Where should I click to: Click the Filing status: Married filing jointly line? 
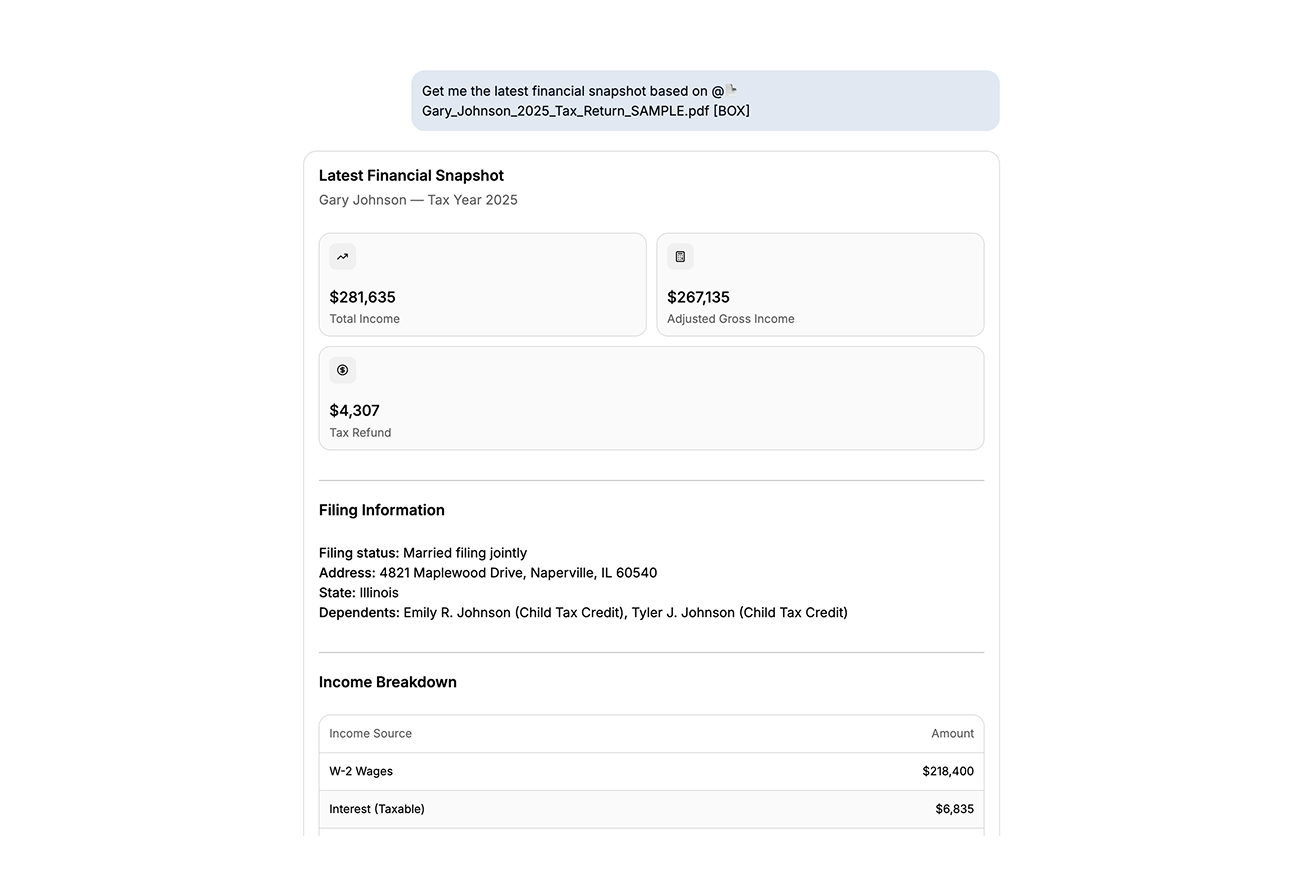tap(423, 553)
